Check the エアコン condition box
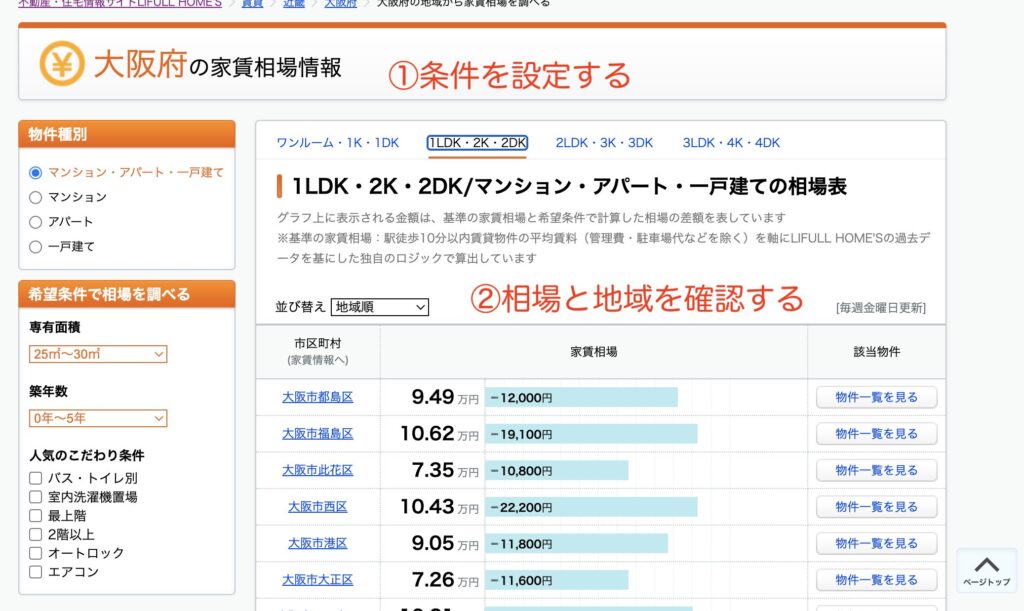The height and width of the screenshot is (611, 1024). click(36, 572)
